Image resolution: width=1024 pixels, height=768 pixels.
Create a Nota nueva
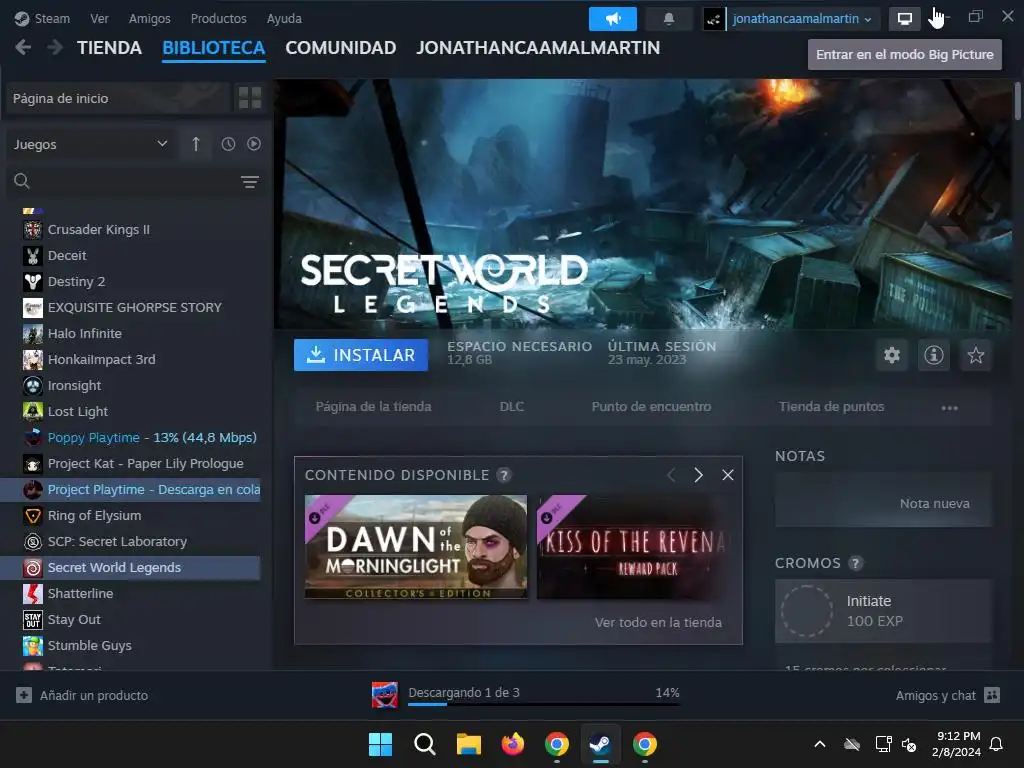pos(884,502)
